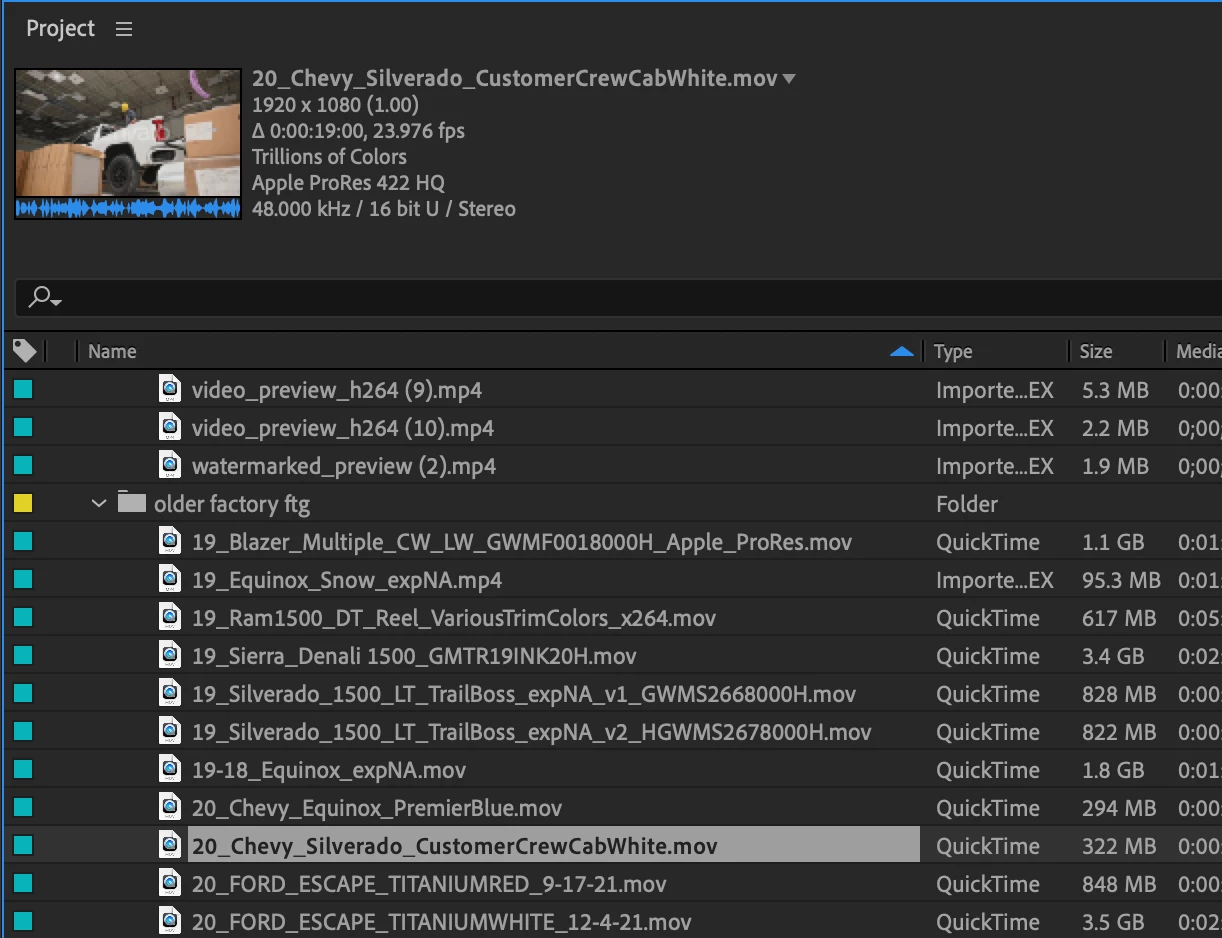Select 19_Equinox_Snow_expNA.mp4
Screen dimensions: 1222x938
point(347,580)
